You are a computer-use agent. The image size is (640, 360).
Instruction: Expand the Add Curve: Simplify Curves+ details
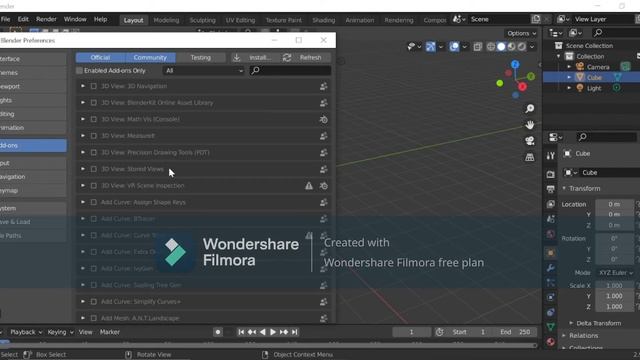83,302
